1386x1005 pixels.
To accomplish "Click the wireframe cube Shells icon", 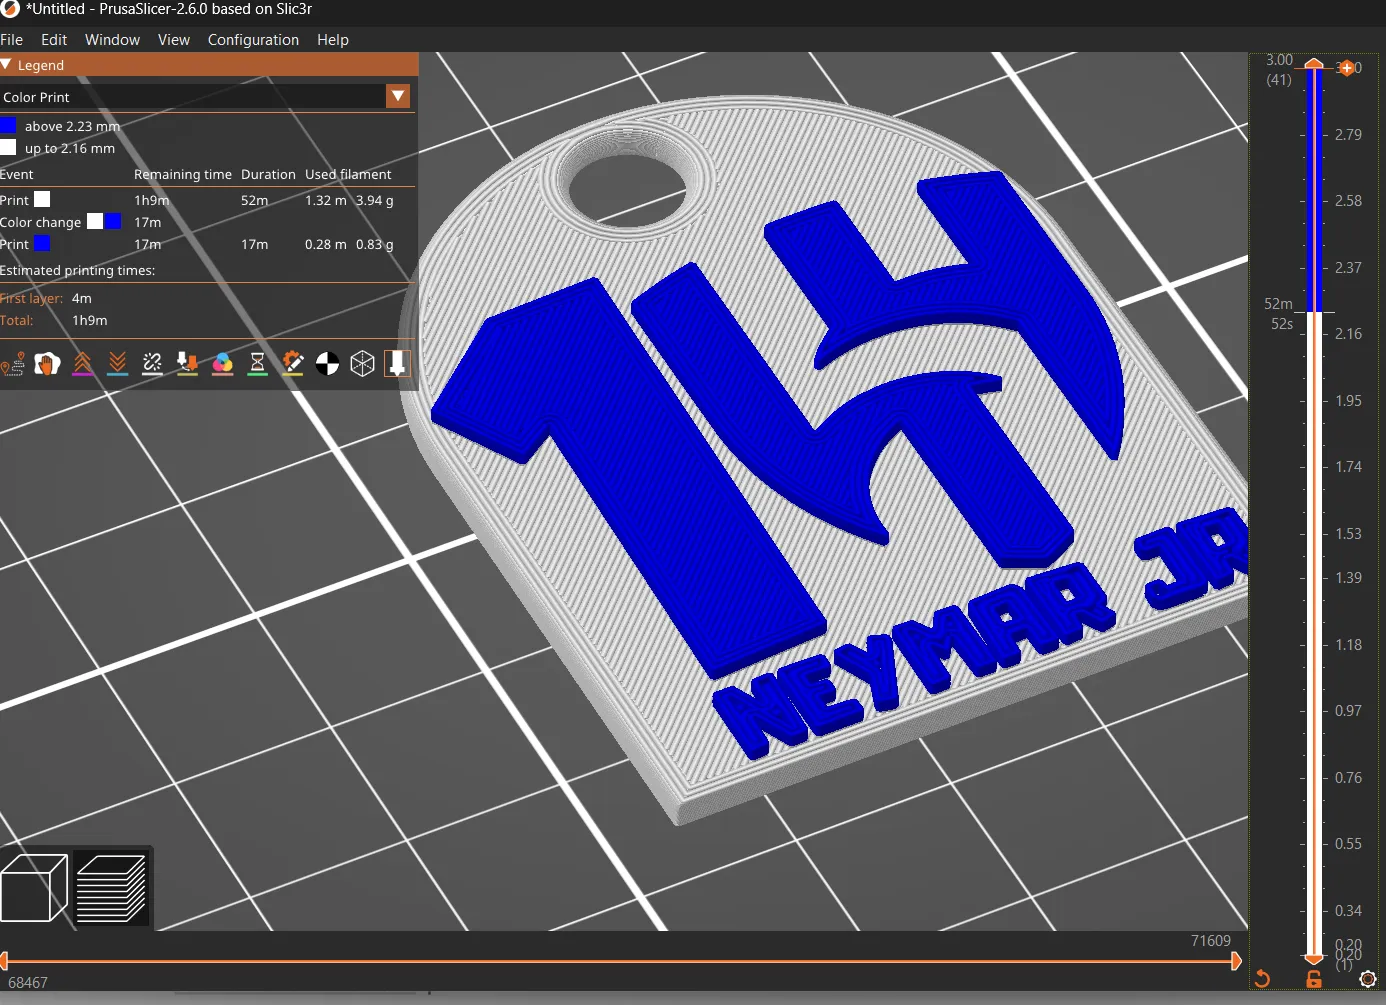I will [362, 364].
